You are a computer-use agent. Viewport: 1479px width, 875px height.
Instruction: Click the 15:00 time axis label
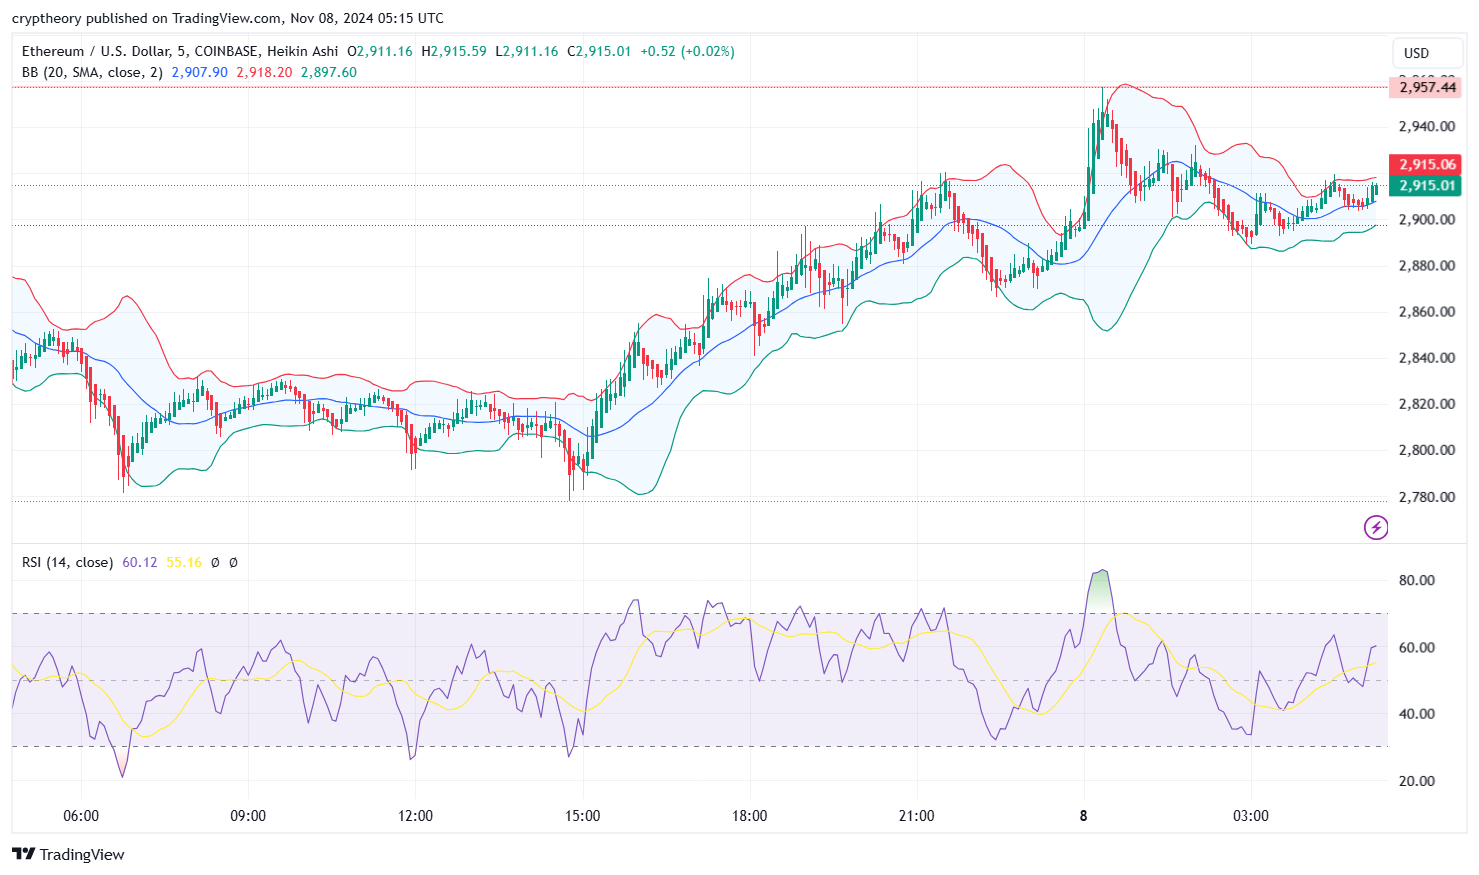coord(582,815)
